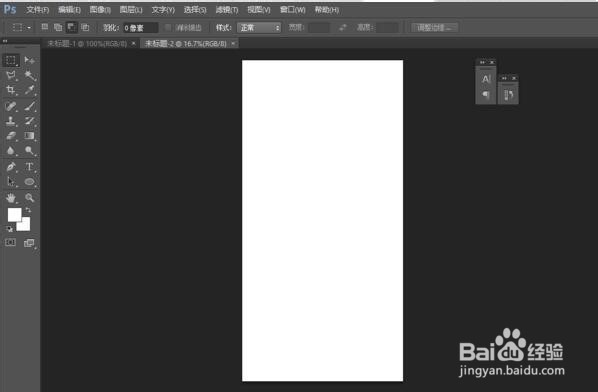Open the 文件(F) menu
The width and height of the screenshot is (598, 392).
coord(37,10)
